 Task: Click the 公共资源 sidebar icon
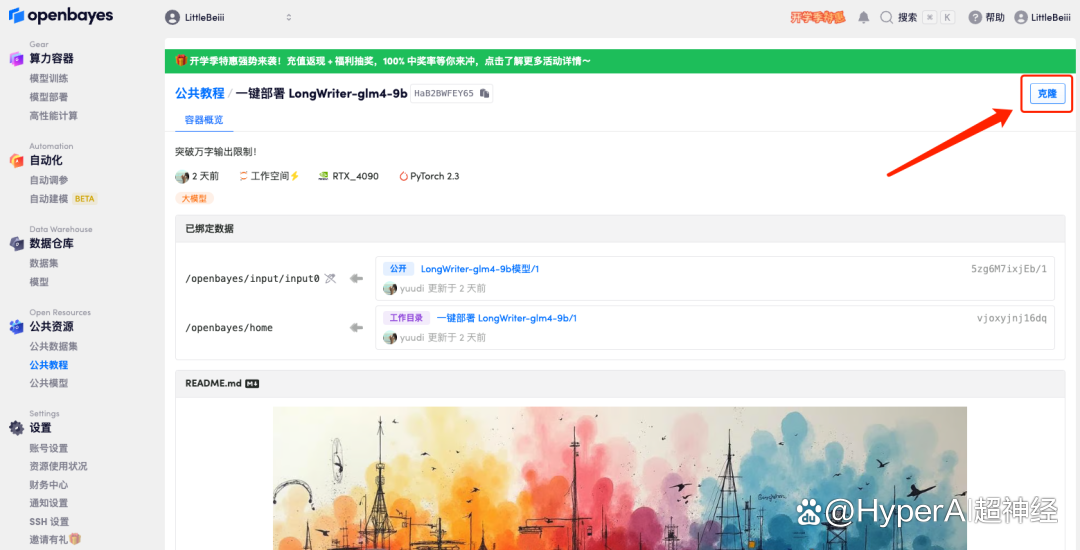click(x=16, y=327)
